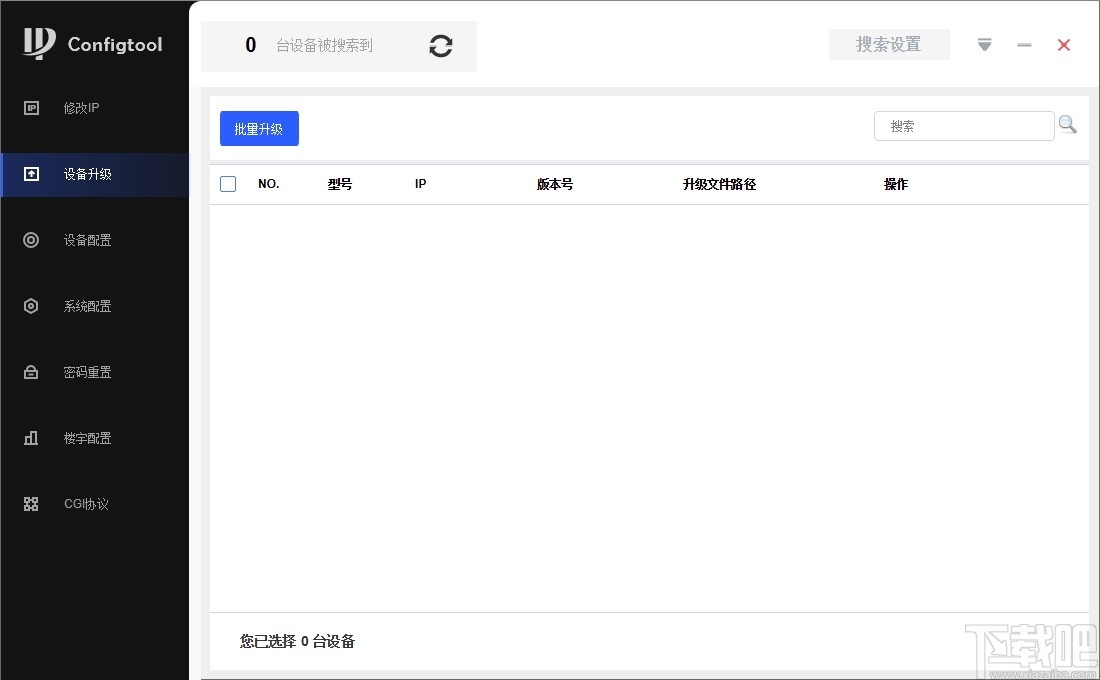Open the 设备配置 section in the sidebar
Viewport: 1100px width, 680px height.
(x=87, y=239)
